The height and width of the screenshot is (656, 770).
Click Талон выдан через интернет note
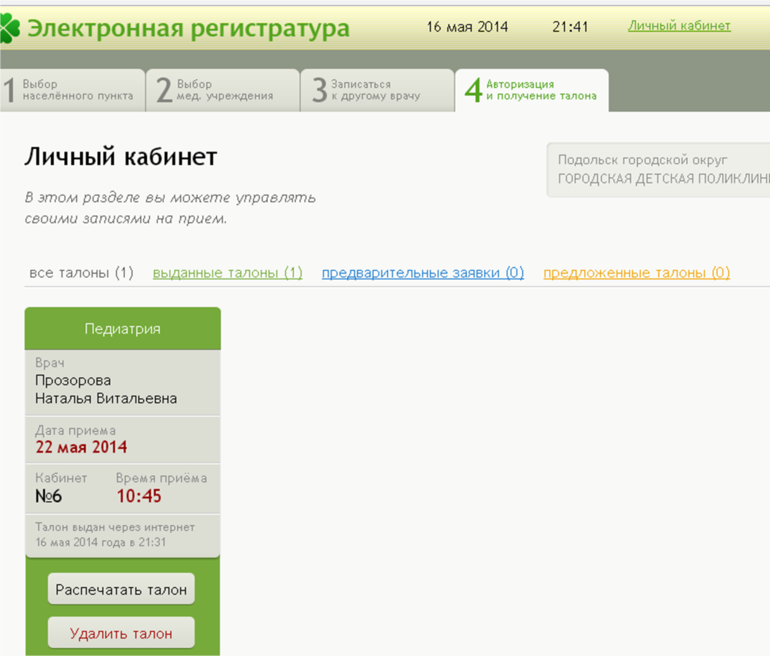115,527
